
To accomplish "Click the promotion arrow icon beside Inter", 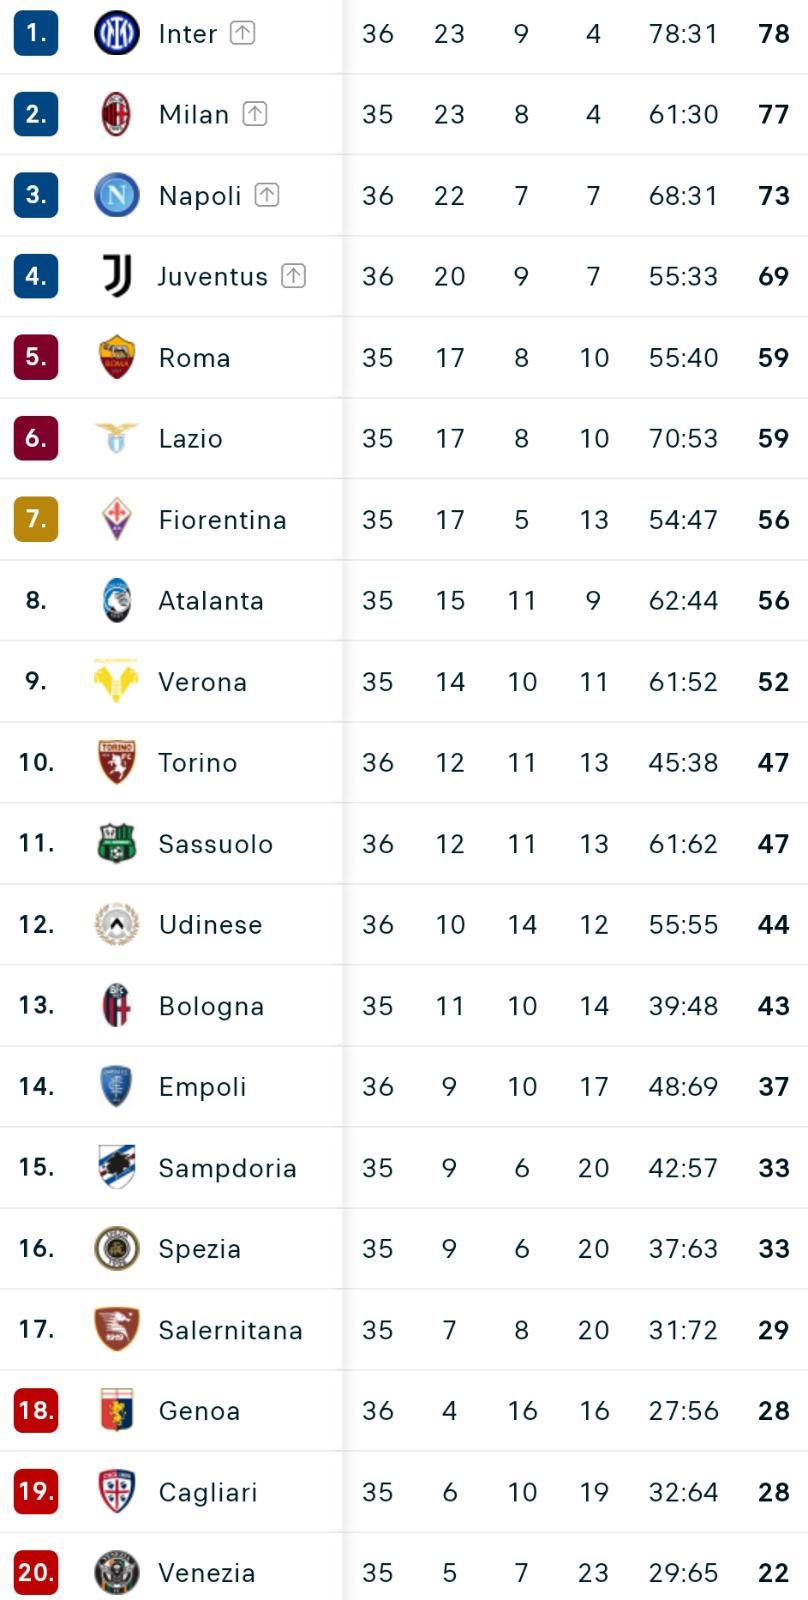I will pos(242,33).
